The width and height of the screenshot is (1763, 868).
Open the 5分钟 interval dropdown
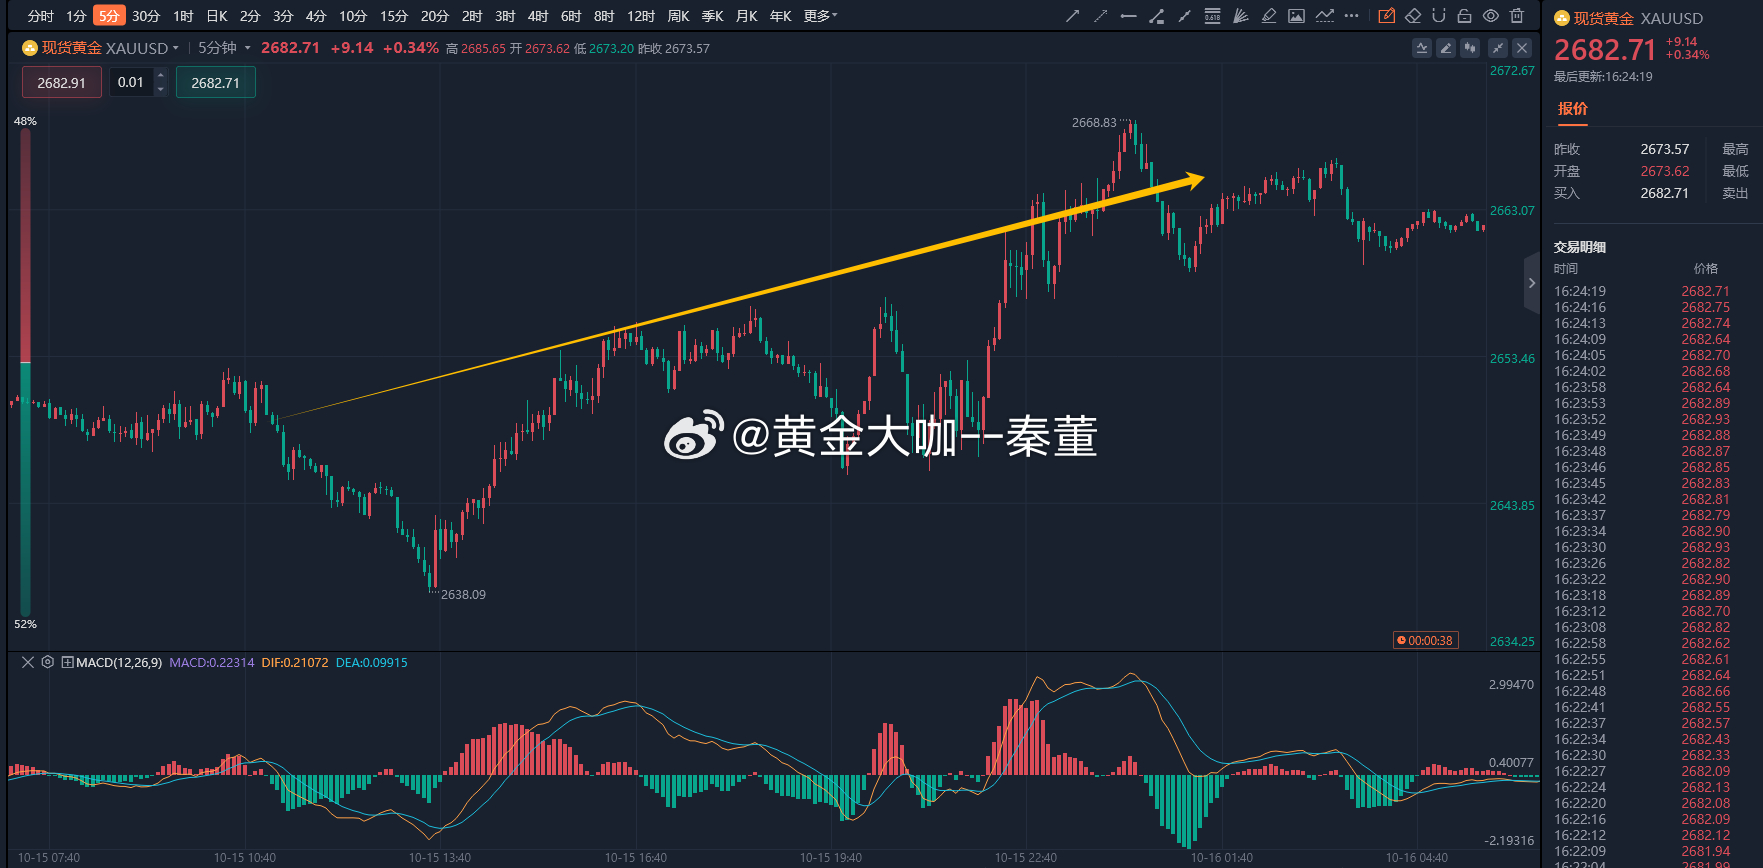pyautogui.click(x=223, y=48)
